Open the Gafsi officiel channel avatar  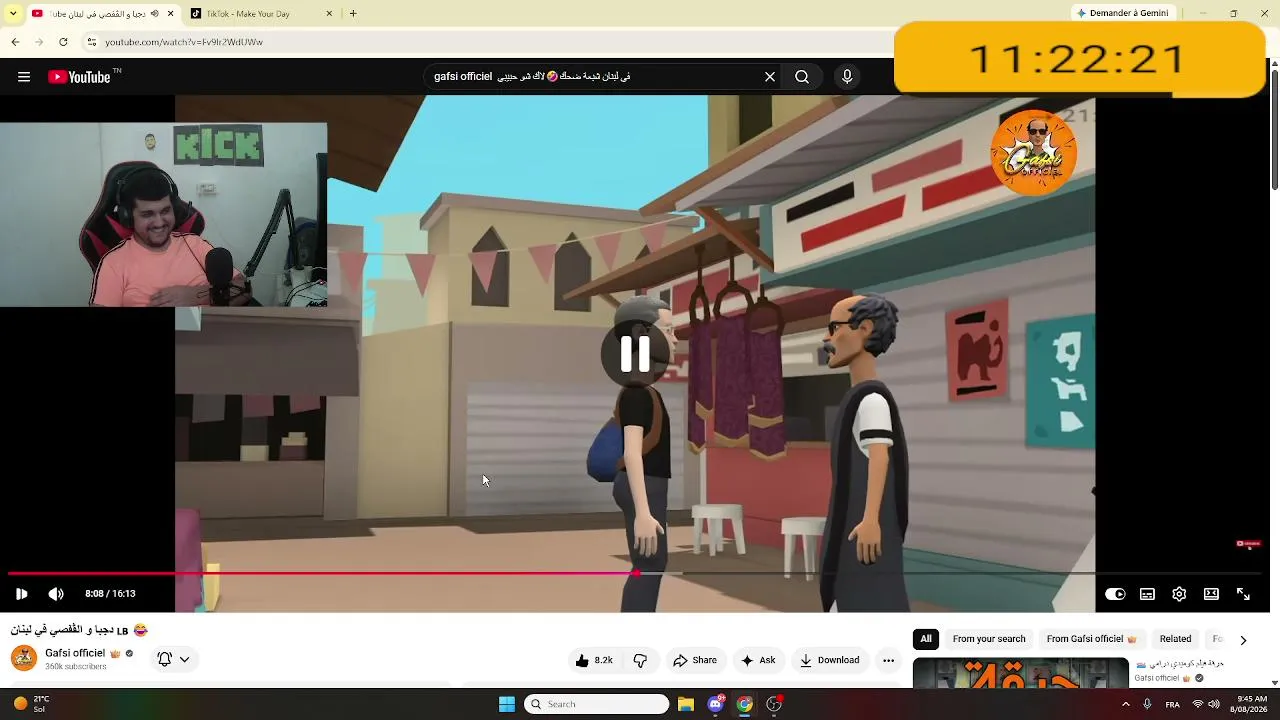(x=24, y=658)
